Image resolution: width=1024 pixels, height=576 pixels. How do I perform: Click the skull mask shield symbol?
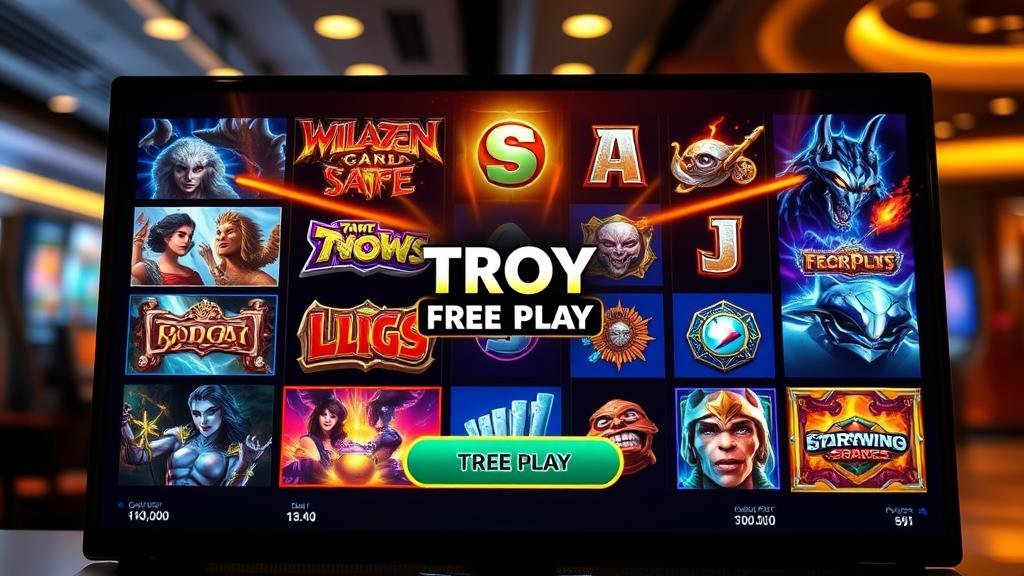(617, 246)
